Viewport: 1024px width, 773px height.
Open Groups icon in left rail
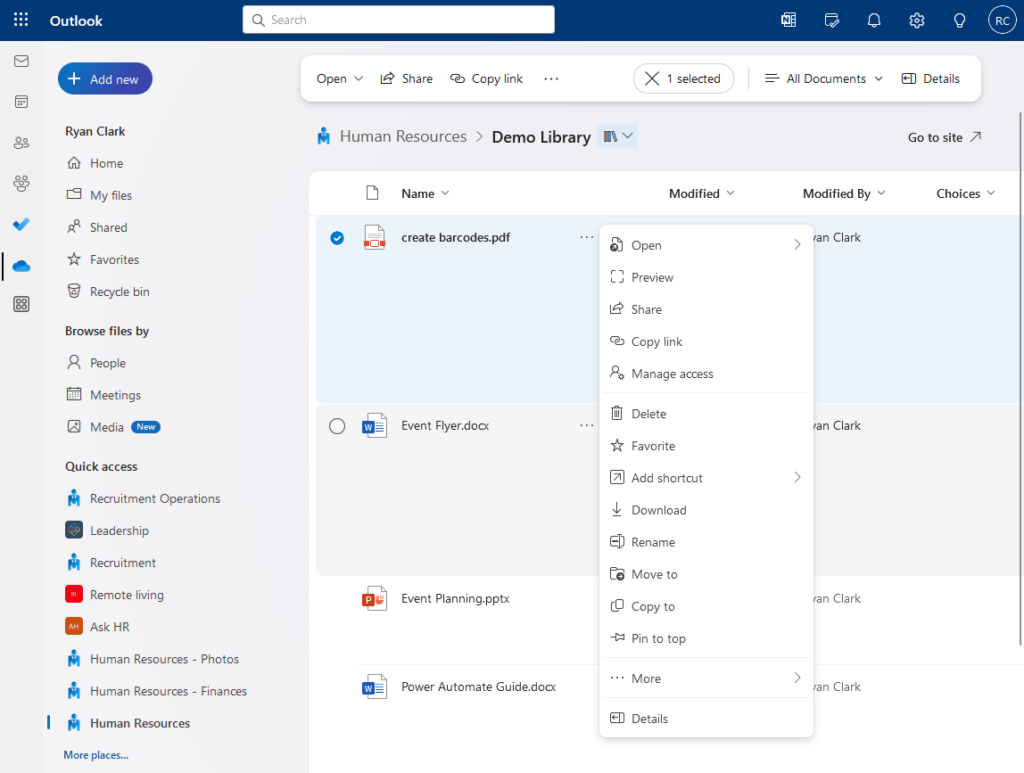[22, 183]
